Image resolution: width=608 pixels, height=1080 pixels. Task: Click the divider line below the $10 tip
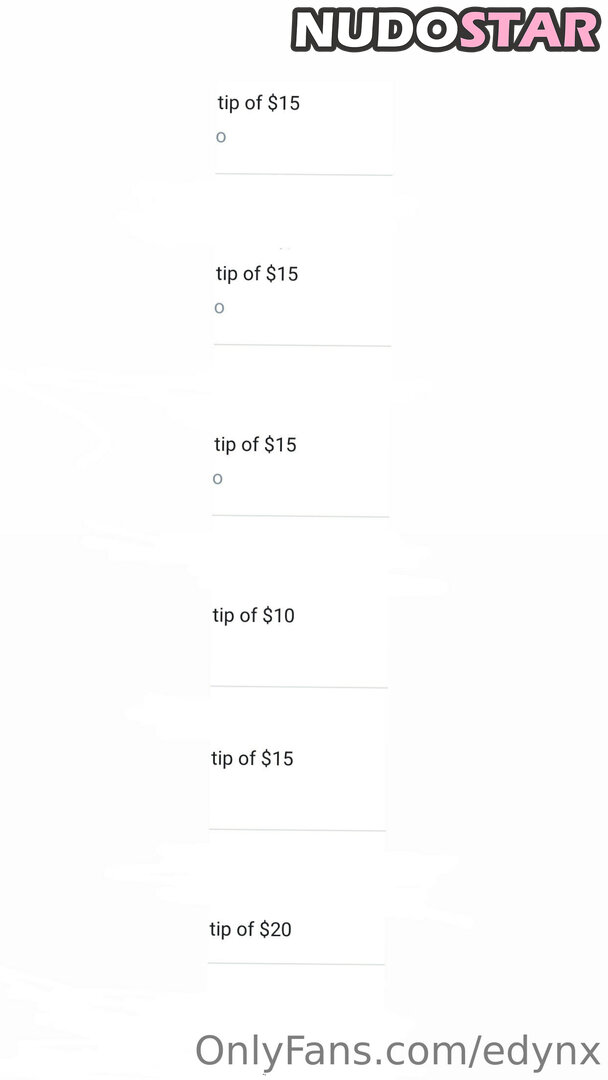click(x=298, y=688)
